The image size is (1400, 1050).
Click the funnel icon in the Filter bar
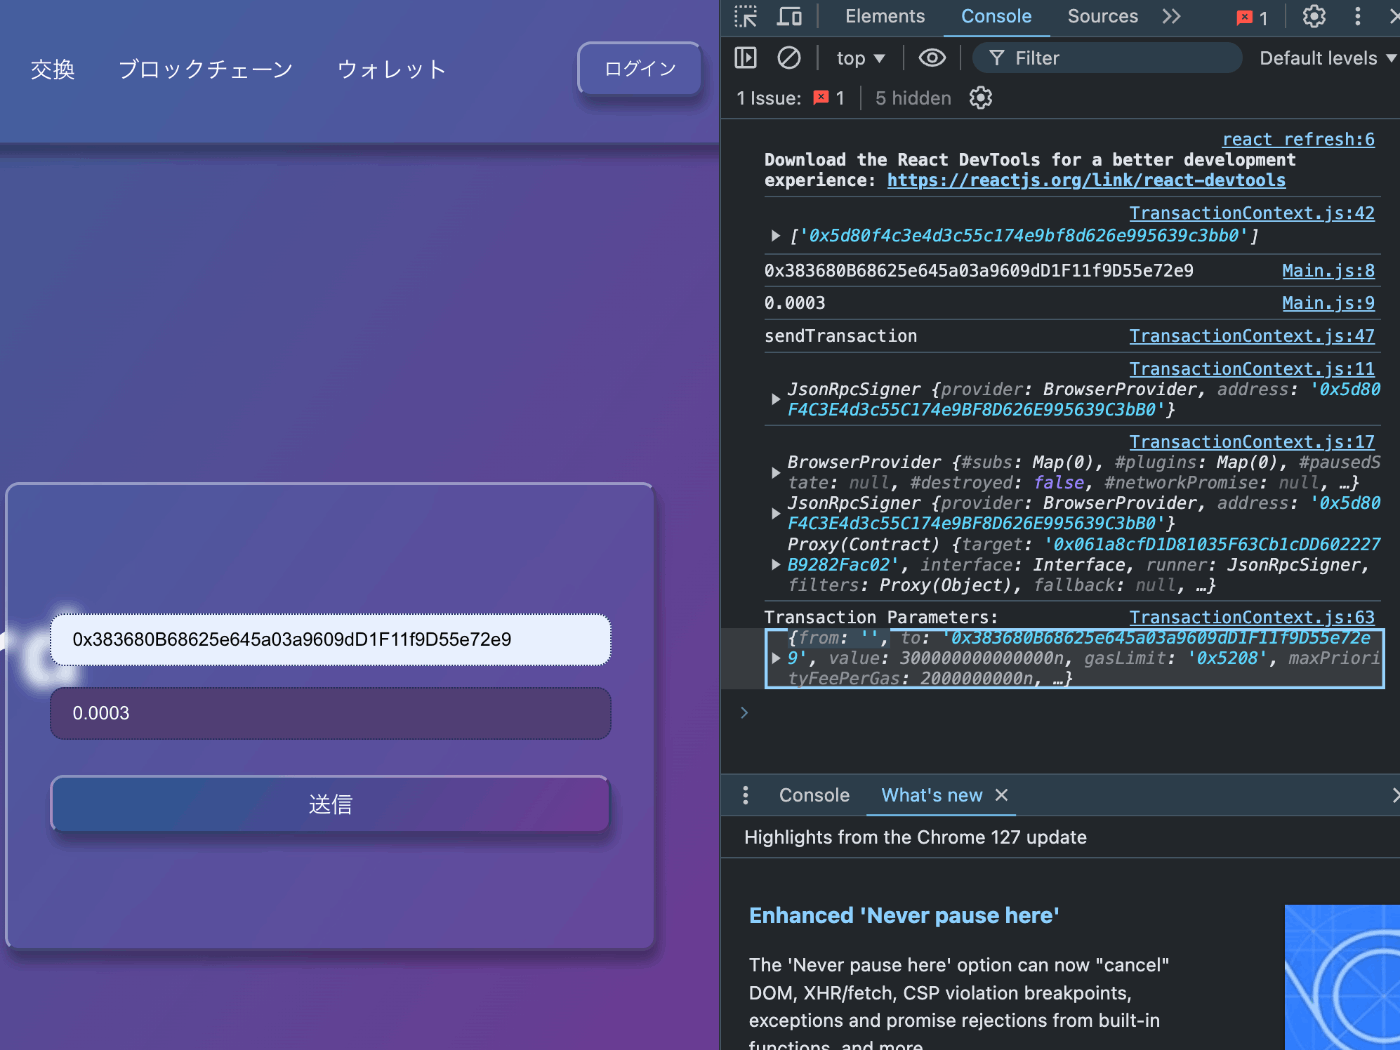997,58
